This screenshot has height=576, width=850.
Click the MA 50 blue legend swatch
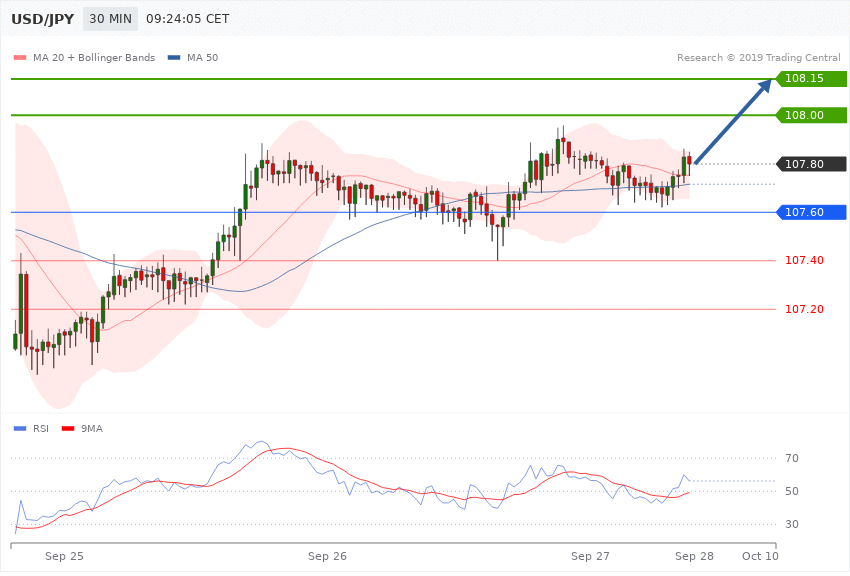174,58
